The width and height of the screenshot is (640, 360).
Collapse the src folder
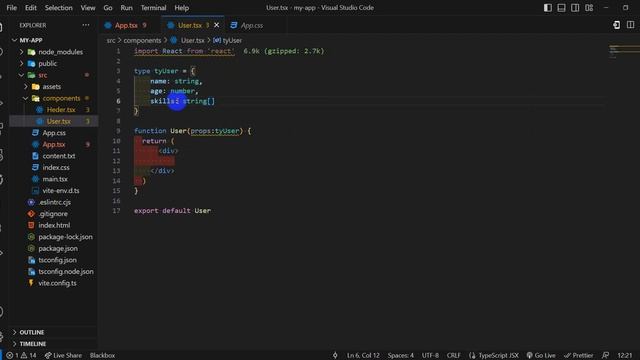22,75
